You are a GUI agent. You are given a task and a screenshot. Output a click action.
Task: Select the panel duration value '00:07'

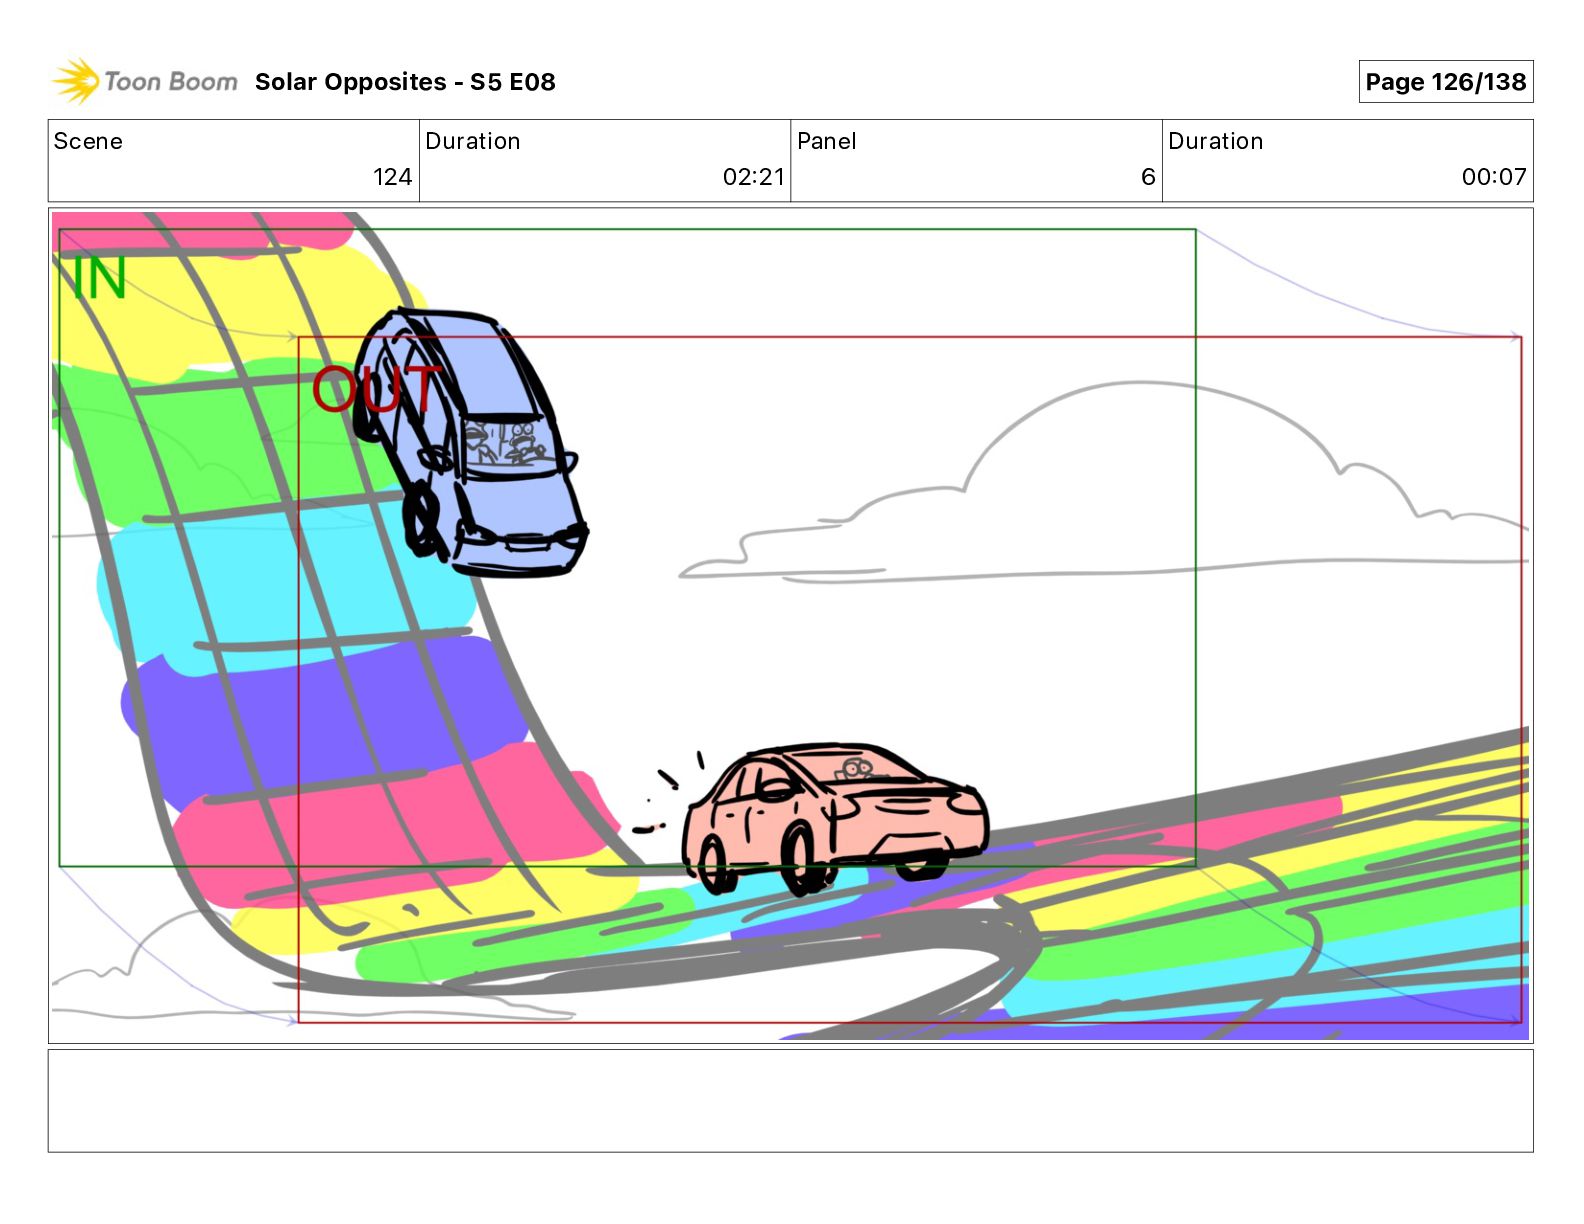pyautogui.click(x=1494, y=177)
